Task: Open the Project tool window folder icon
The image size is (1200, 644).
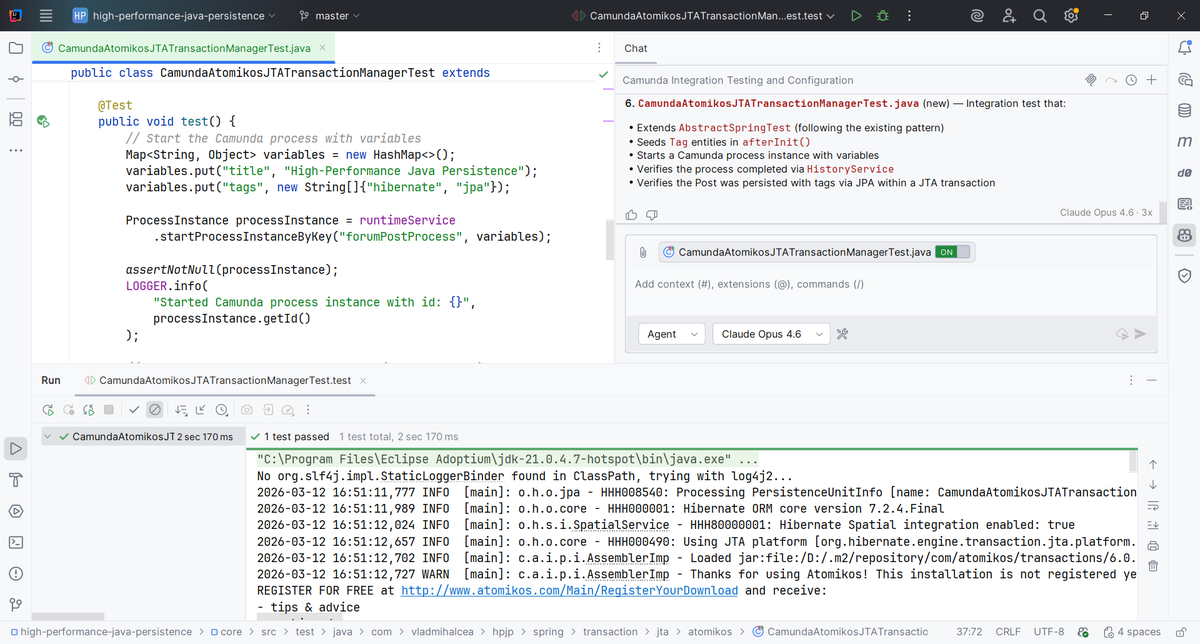Action: 15,48
